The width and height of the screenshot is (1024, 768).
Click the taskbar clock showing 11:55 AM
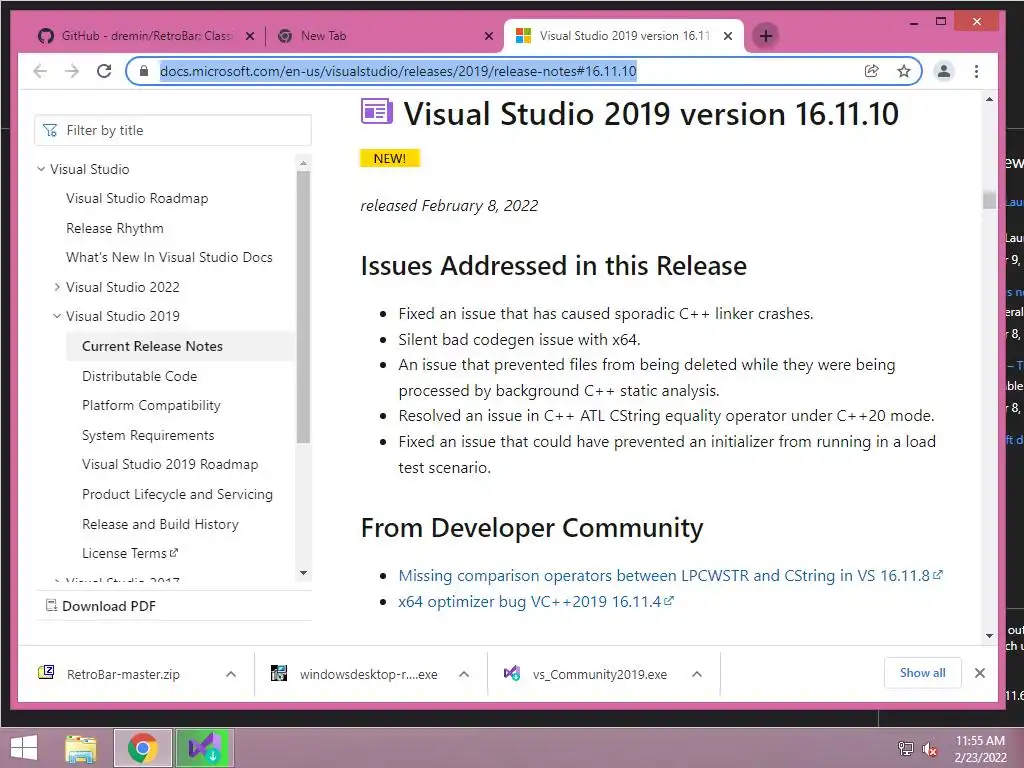980,749
